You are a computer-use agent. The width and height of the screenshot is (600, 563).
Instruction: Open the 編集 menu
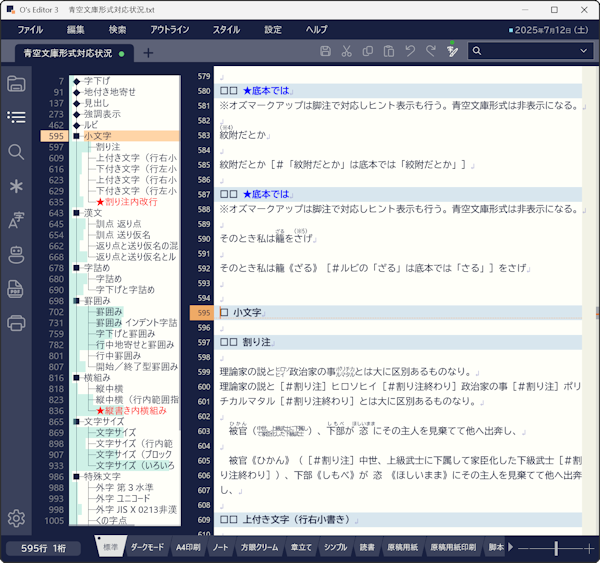click(x=75, y=30)
